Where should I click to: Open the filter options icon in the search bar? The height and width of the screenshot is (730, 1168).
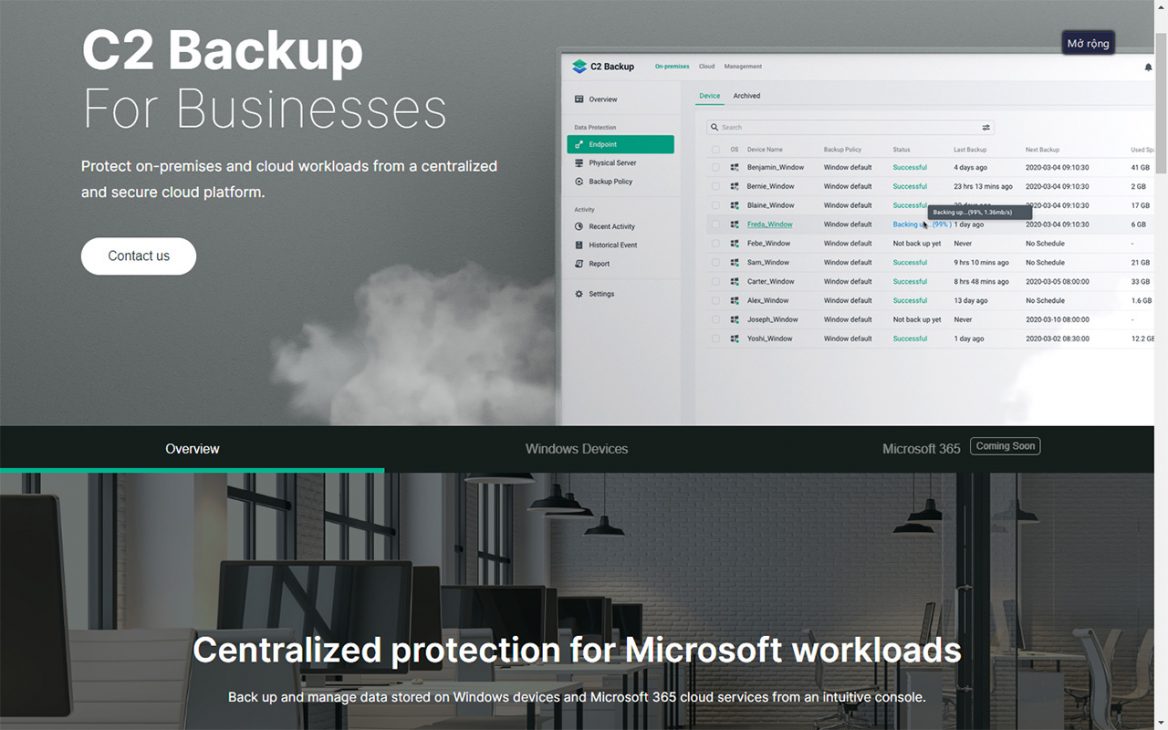[x=986, y=127]
